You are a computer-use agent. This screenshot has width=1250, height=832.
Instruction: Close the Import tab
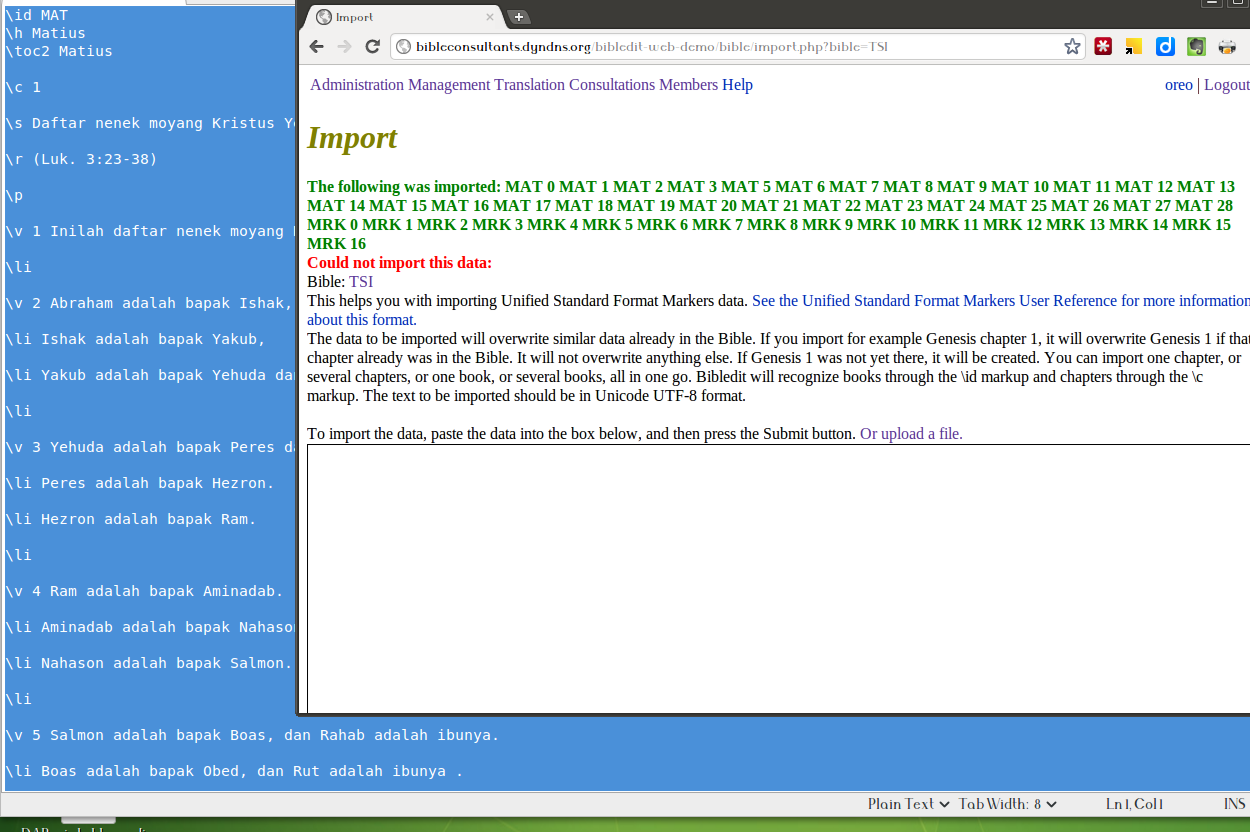490,17
